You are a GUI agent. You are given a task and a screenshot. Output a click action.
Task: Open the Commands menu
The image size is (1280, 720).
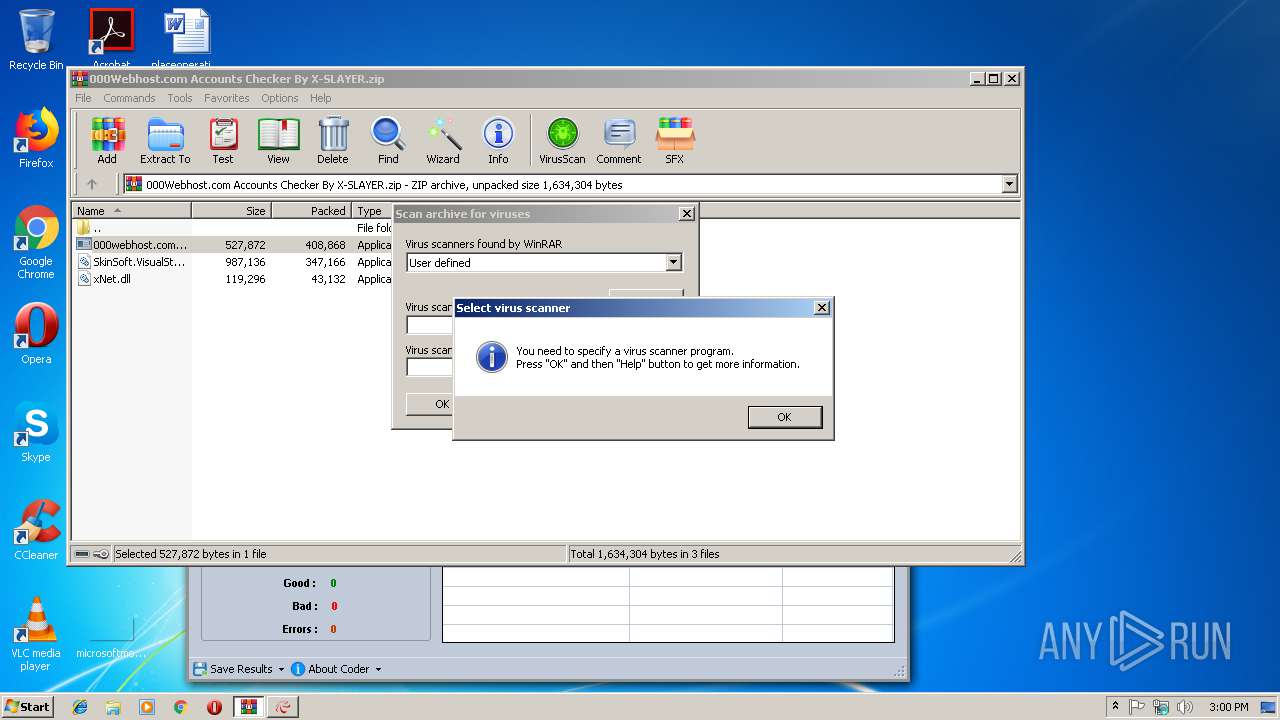pos(129,98)
